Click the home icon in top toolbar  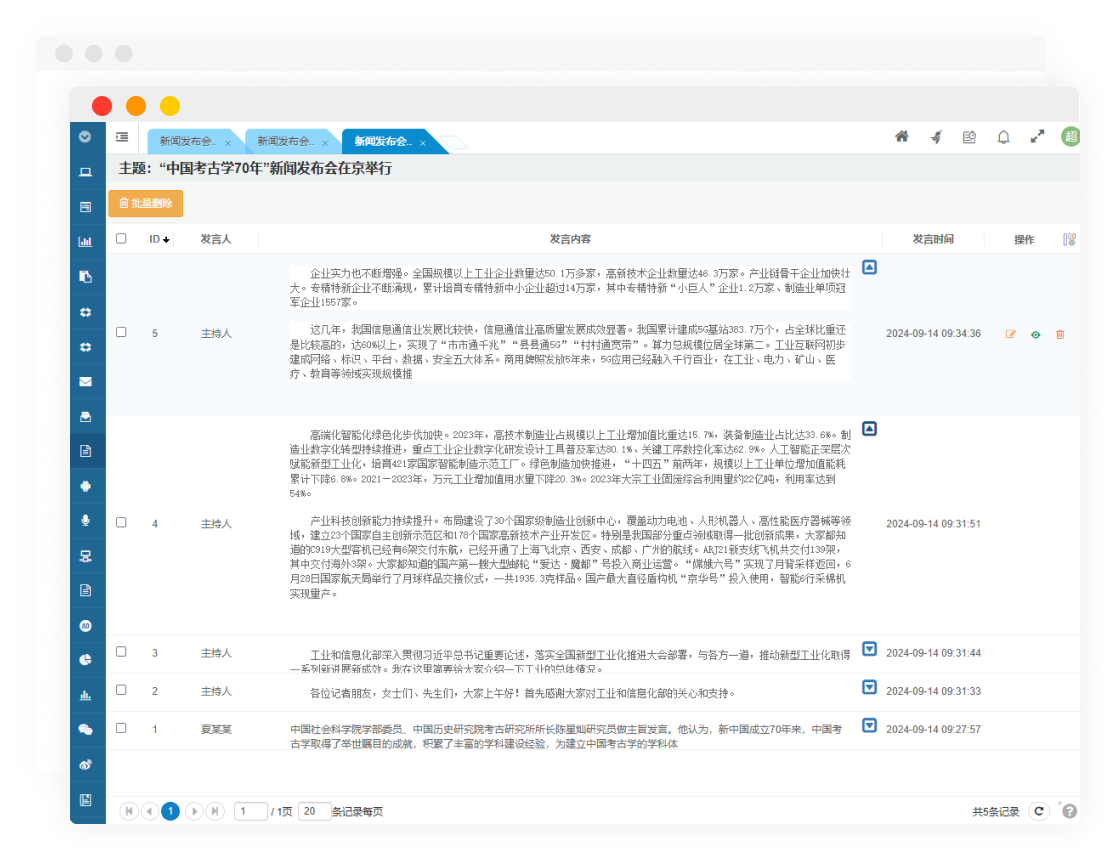pos(901,137)
